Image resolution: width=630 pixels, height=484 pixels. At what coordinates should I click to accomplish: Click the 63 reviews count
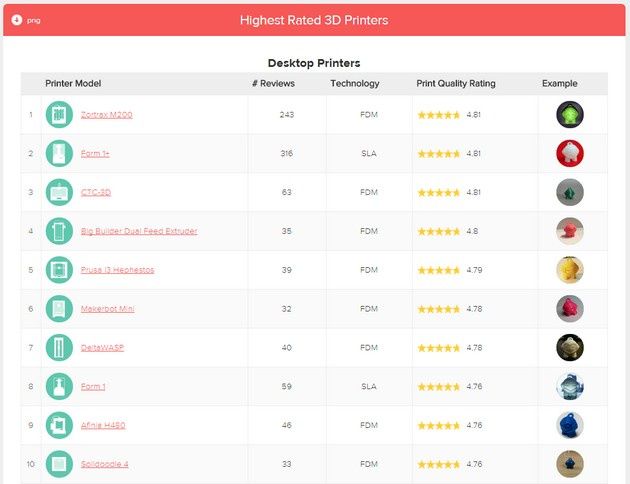pyautogui.click(x=286, y=192)
